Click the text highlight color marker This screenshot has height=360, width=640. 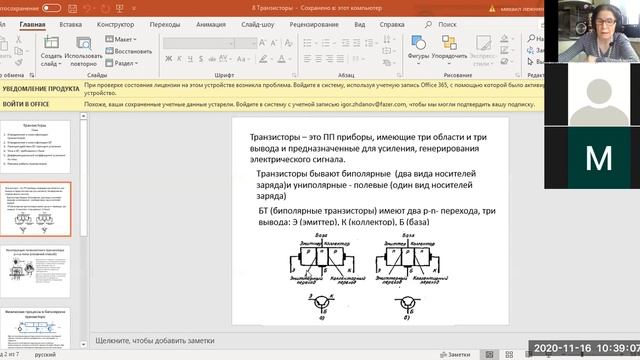click(263, 59)
